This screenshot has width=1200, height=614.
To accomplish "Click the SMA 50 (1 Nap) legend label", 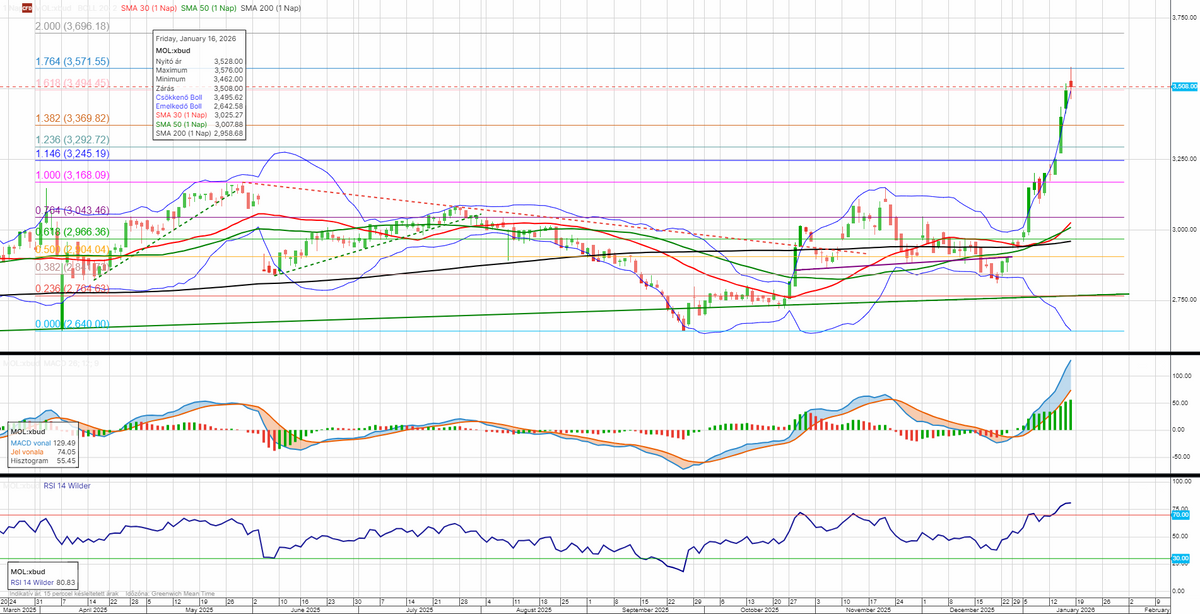I will click(208, 6).
